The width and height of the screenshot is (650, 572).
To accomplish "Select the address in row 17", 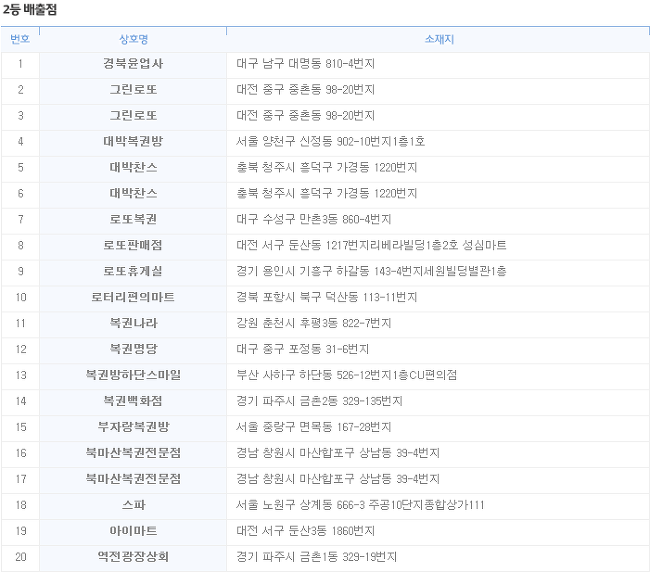I will click(x=338, y=479).
